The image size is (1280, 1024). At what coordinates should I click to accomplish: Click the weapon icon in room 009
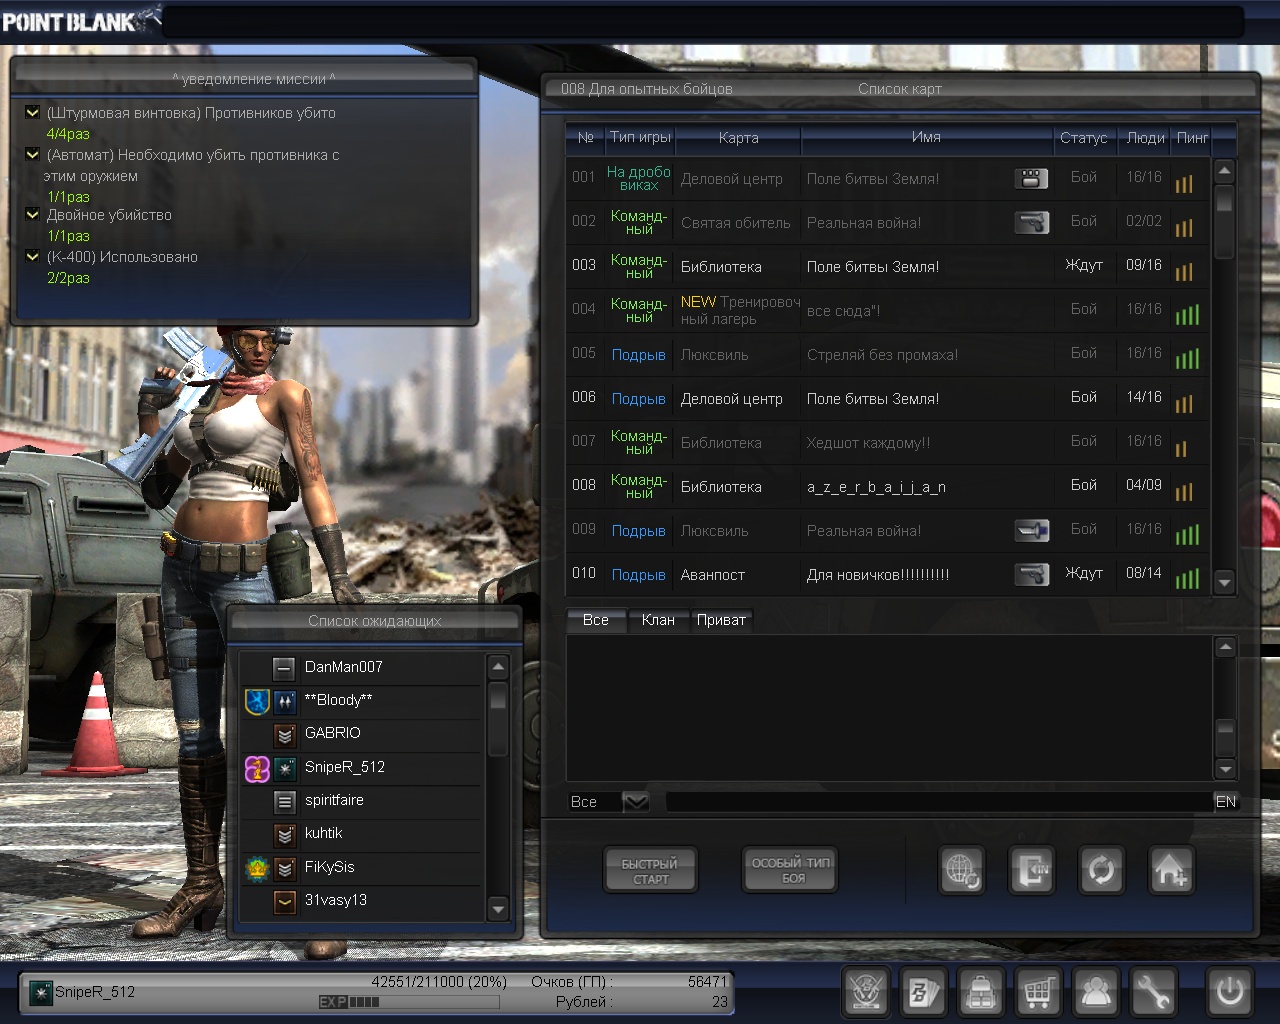point(1031,530)
